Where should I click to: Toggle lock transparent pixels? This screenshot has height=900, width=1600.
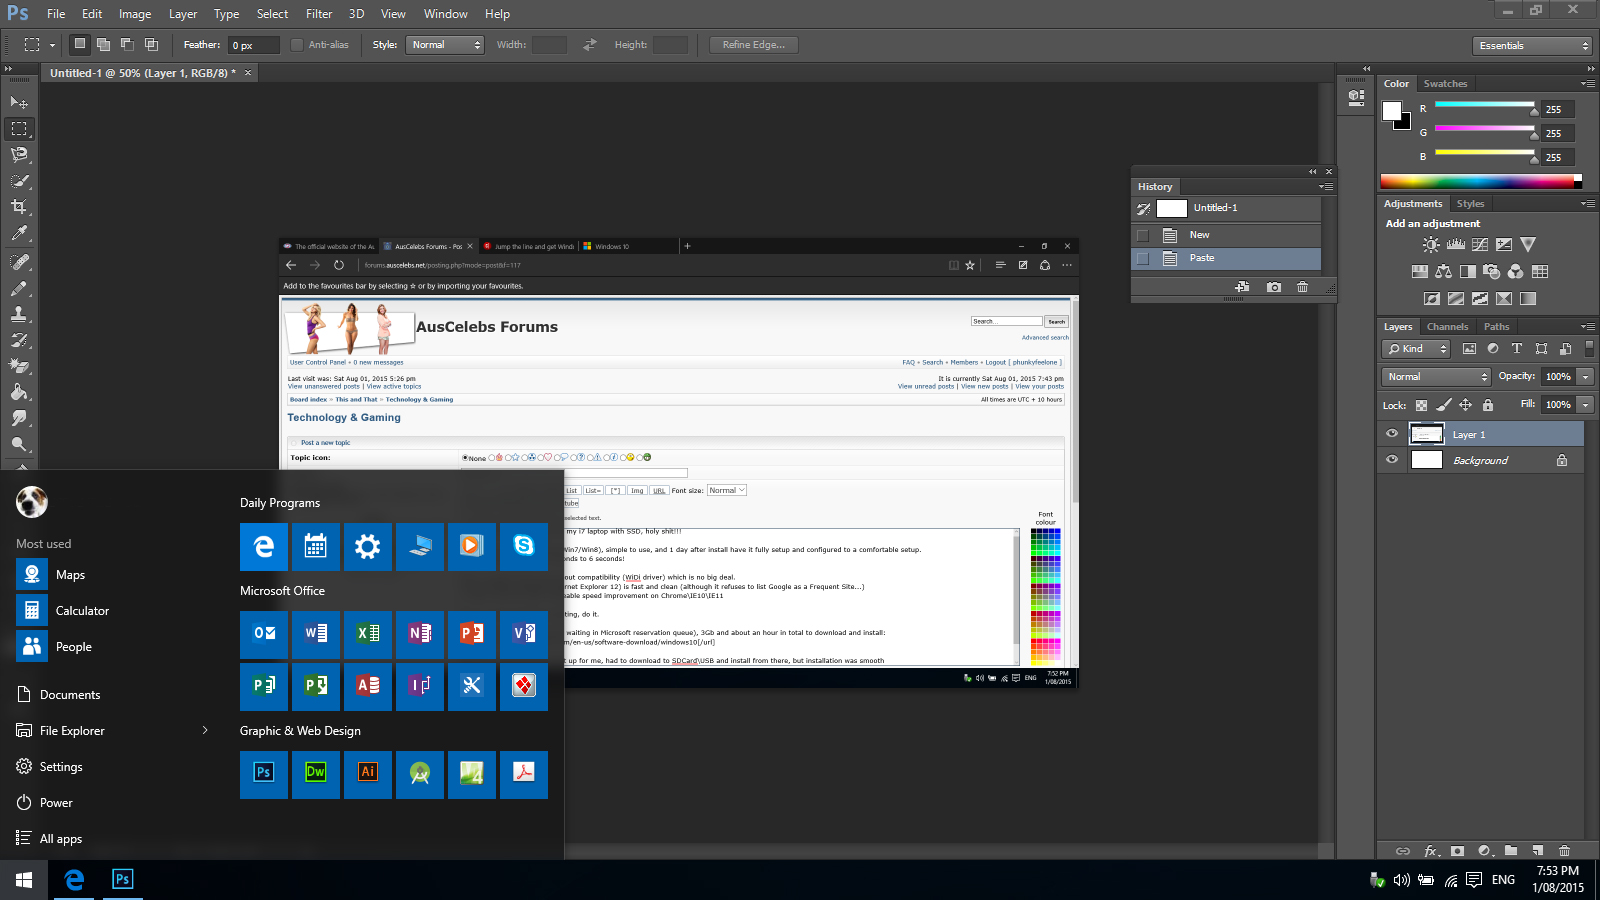click(x=1421, y=405)
